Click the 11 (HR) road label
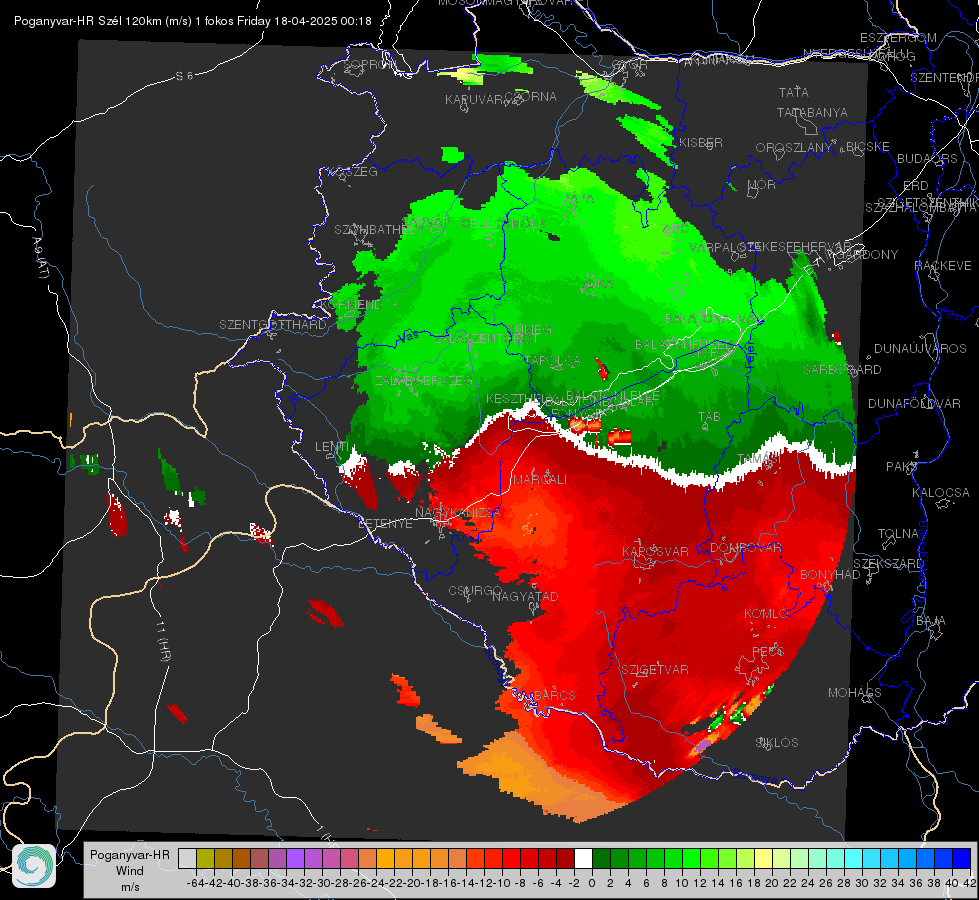The height and width of the screenshot is (900, 979). click(162, 642)
